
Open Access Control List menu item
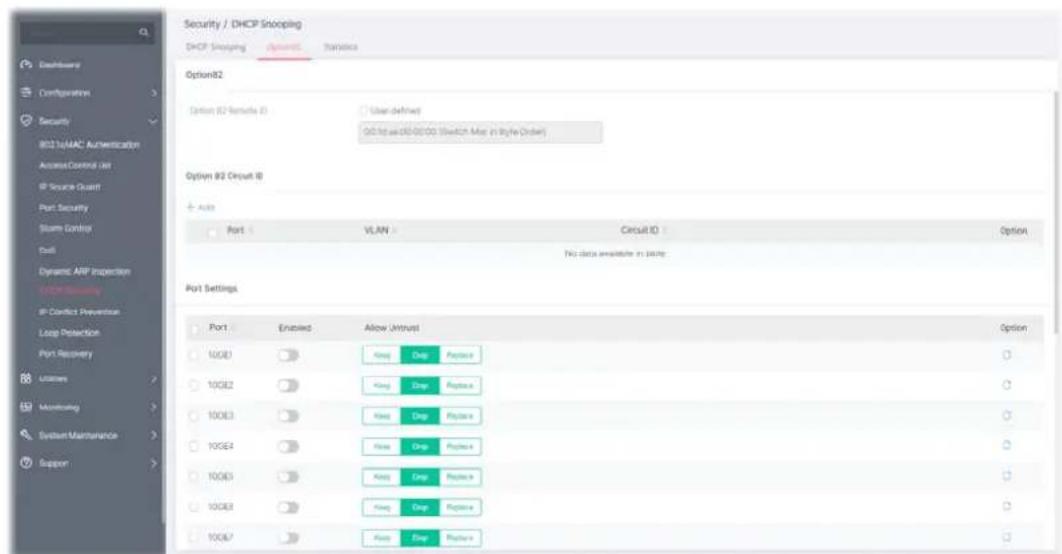pos(75,165)
